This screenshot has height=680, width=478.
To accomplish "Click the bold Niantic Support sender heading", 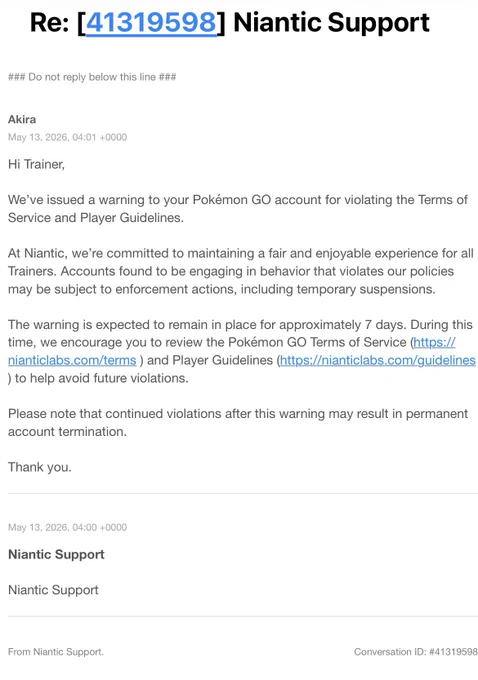I will click(56, 554).
